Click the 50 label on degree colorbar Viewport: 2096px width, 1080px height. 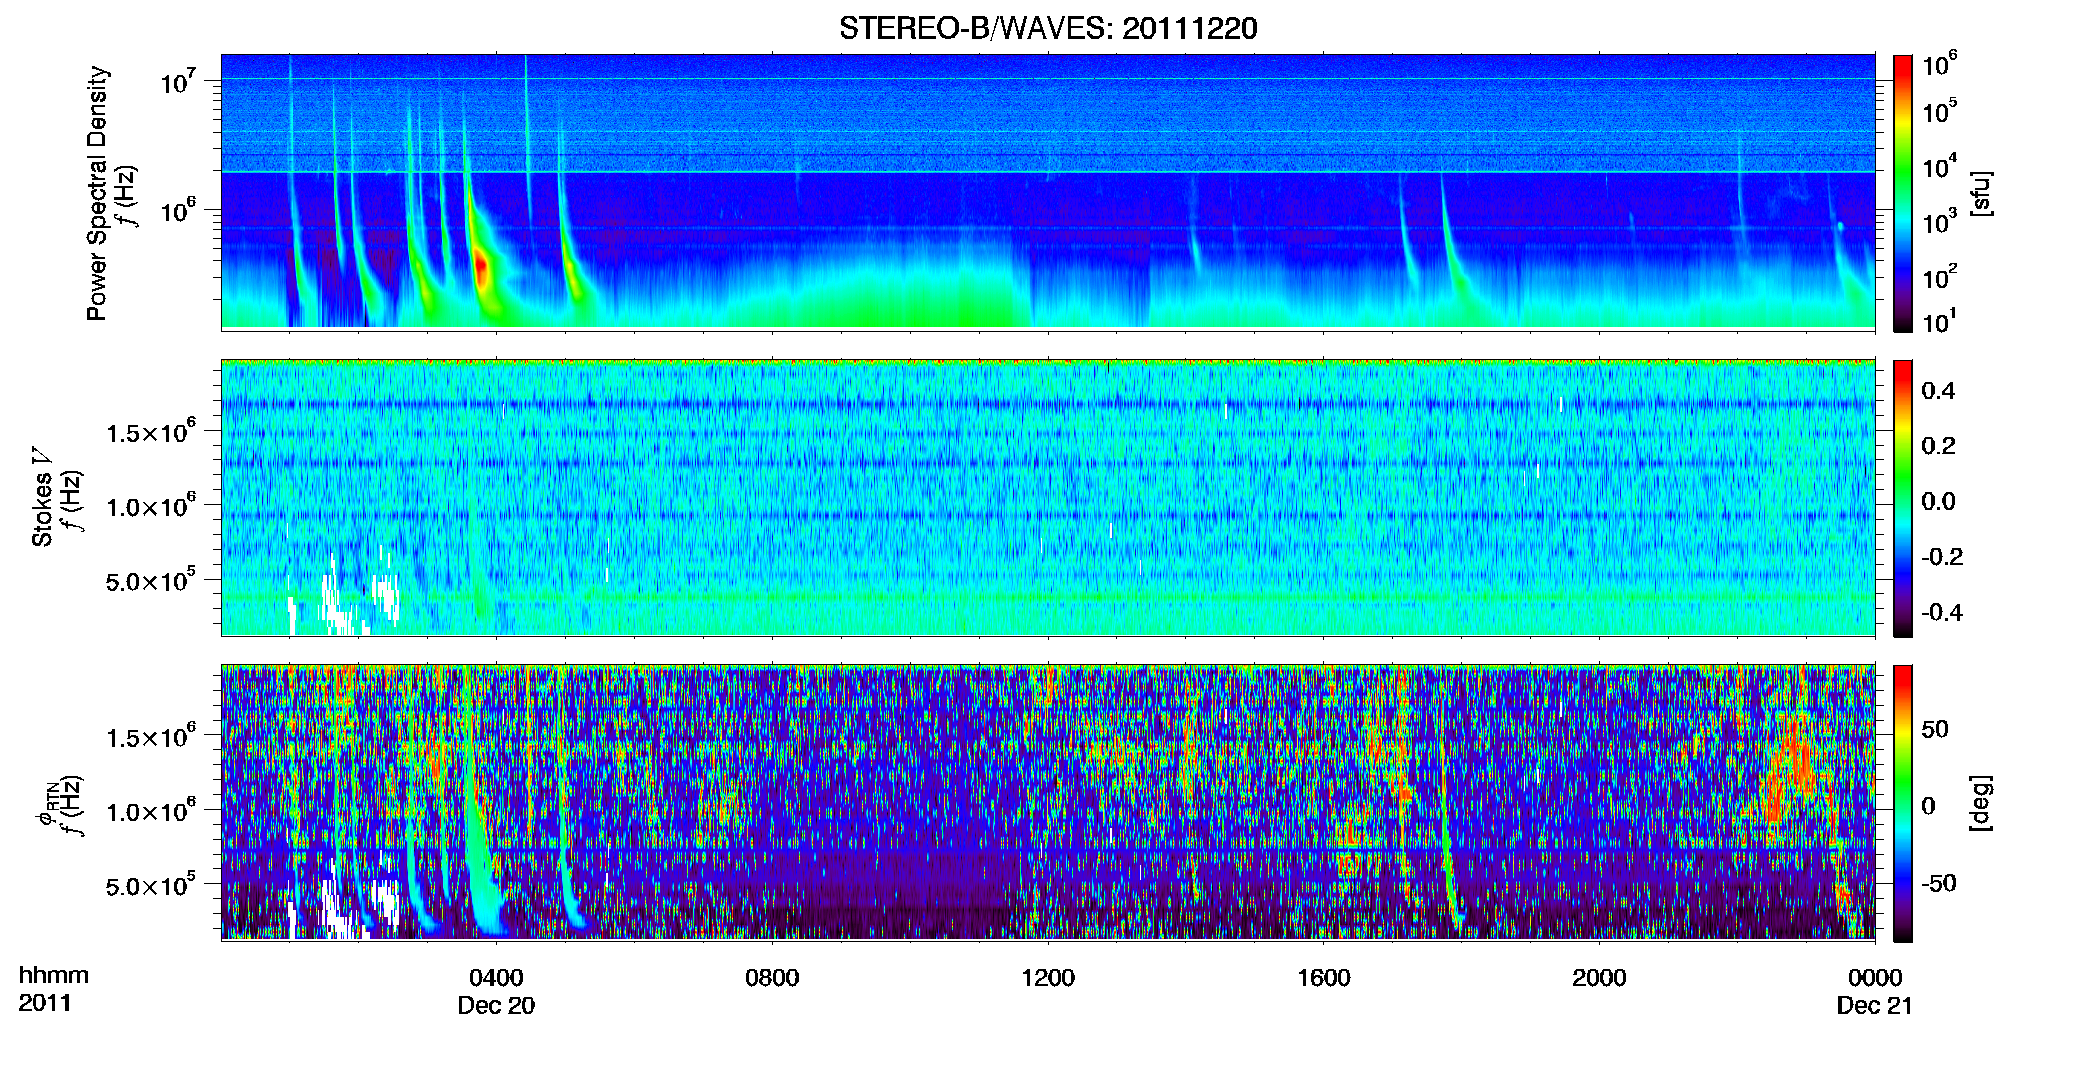1934,729
